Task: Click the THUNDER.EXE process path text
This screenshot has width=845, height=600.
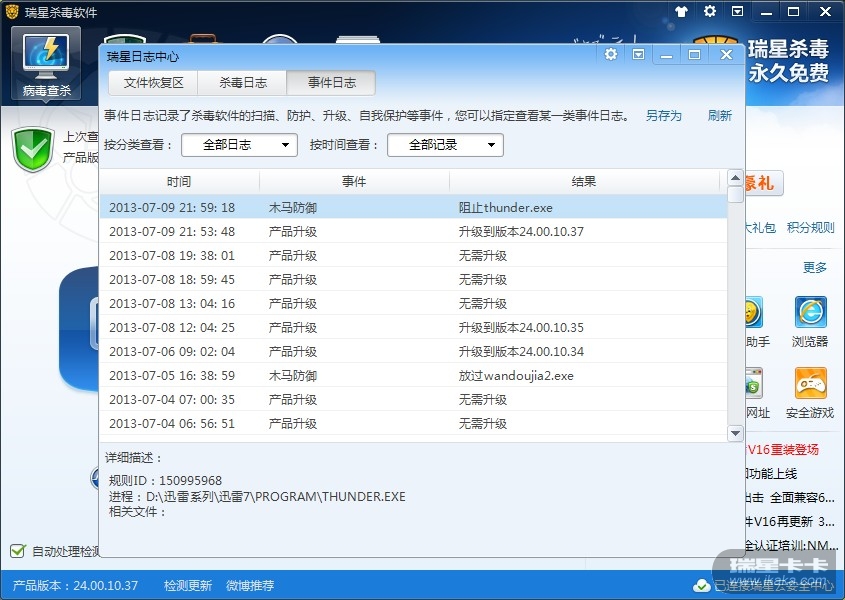Action: tap(257, 496)
